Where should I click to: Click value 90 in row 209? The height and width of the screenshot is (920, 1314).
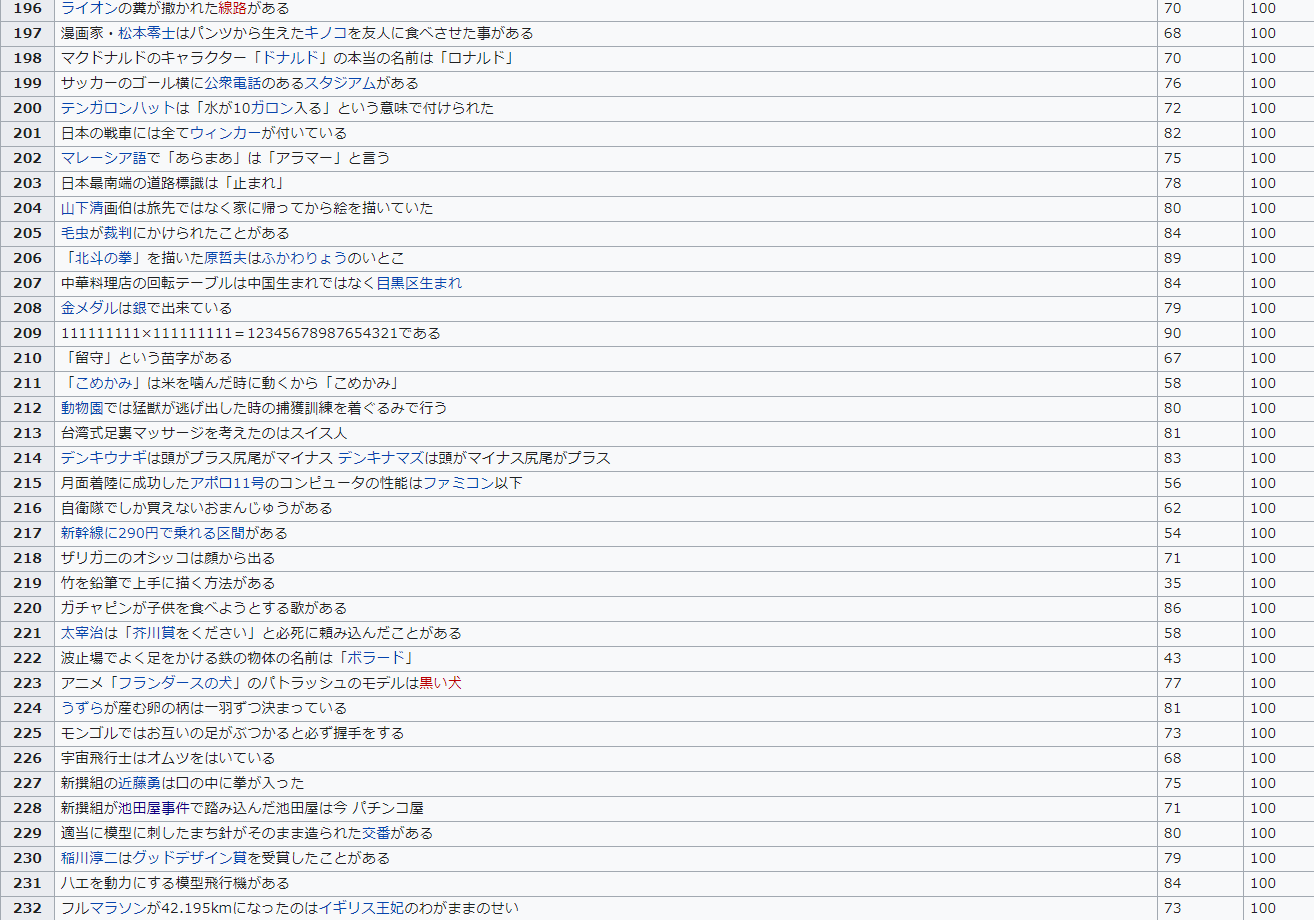(1172, 333)
